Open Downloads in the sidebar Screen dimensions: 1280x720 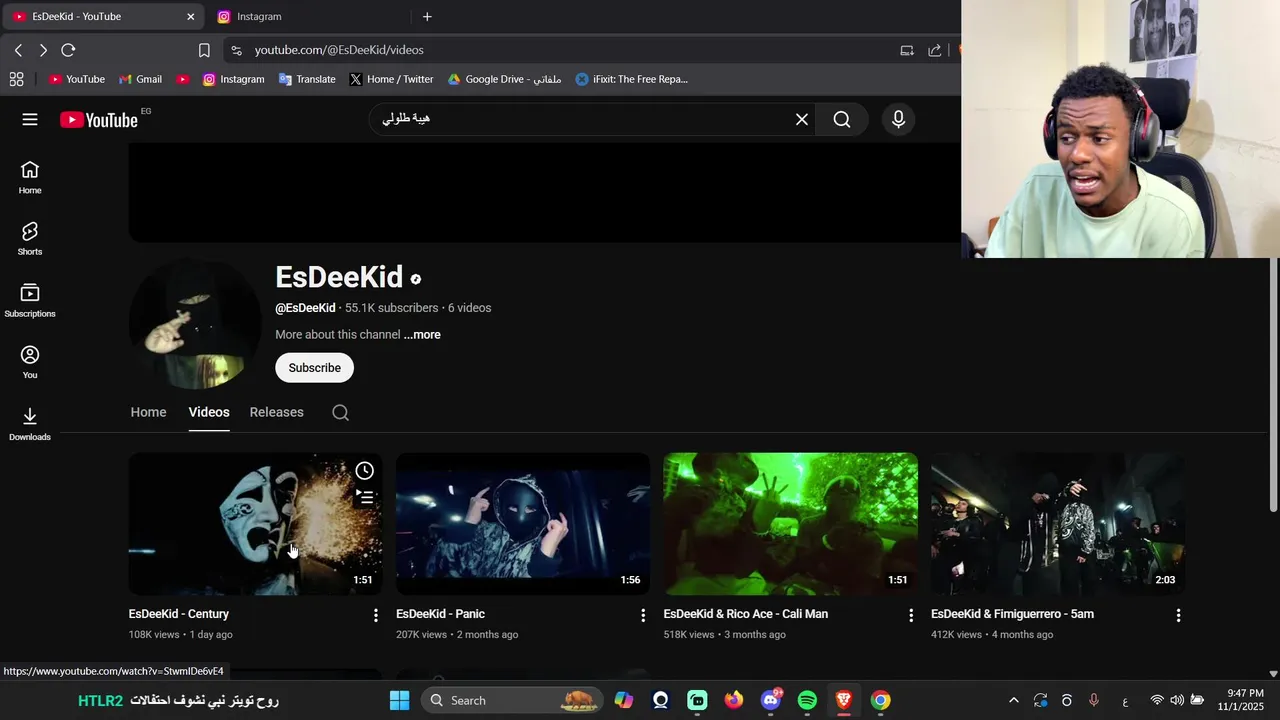pos(30,424)
